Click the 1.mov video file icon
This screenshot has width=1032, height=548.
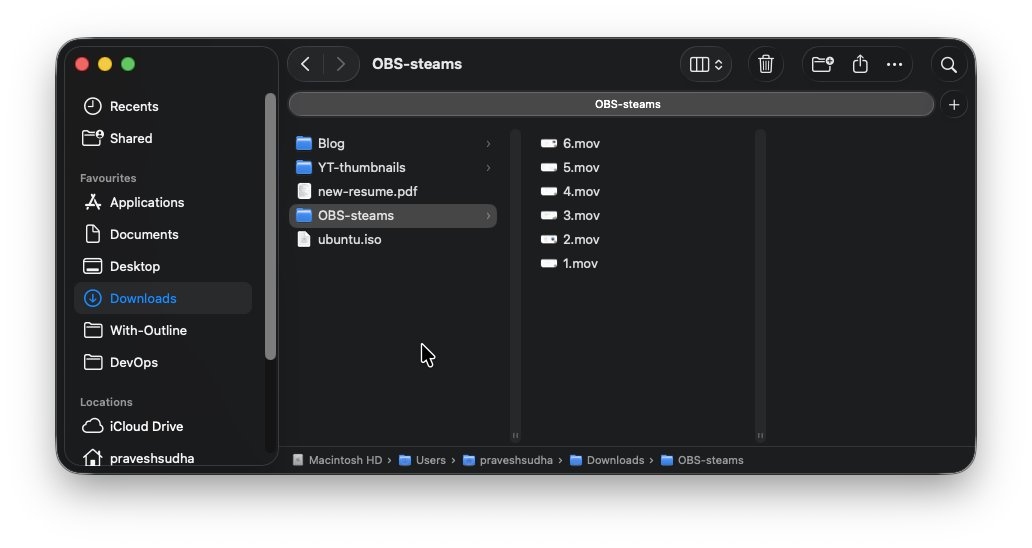click(x=549, y=264)
